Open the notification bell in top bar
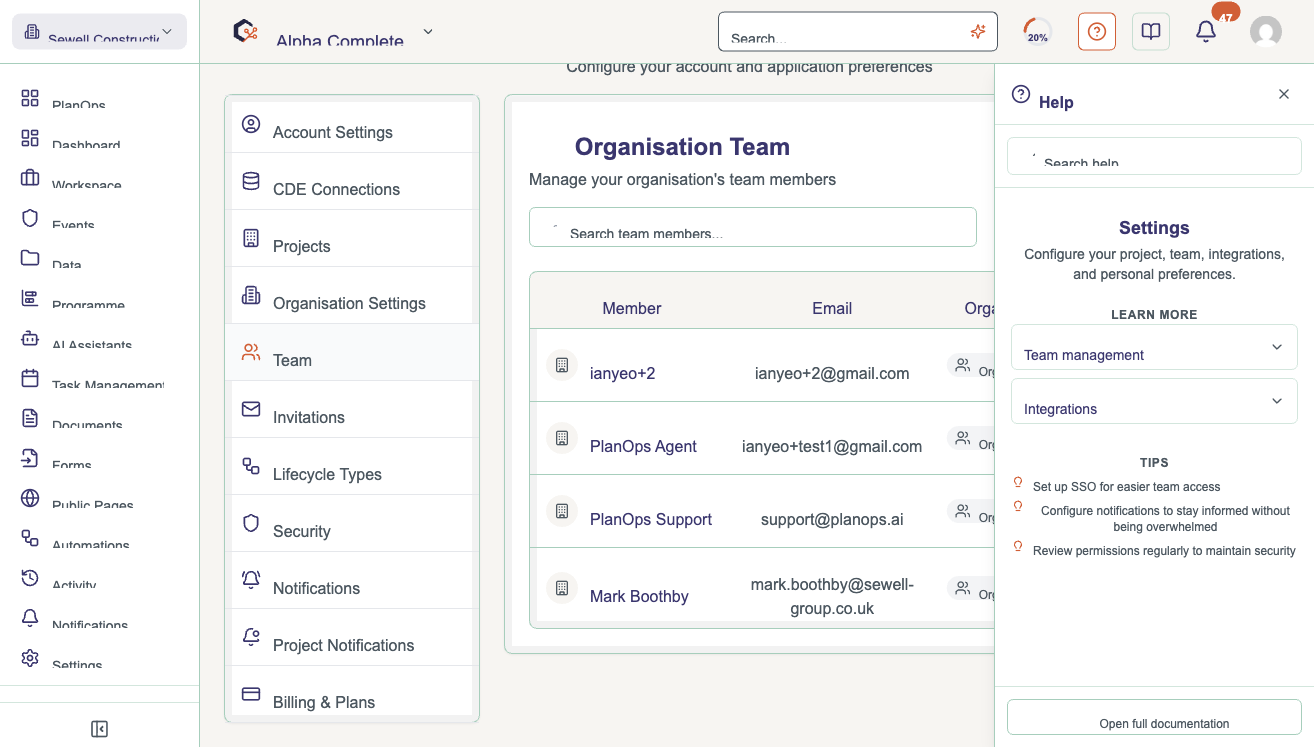This screenshot has width=1314, height=747. click(1206, 31)
